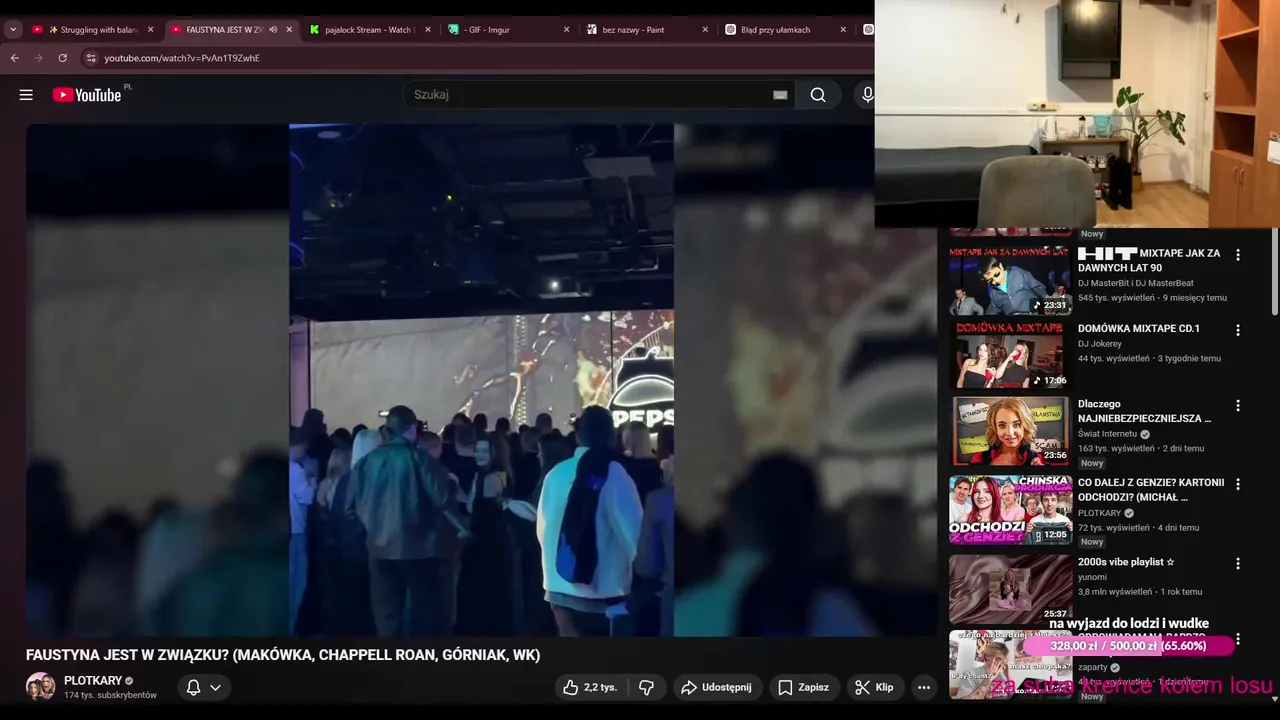Click DJ MasterBit i DJ MasterBeat channel

tap(1136, 283)
